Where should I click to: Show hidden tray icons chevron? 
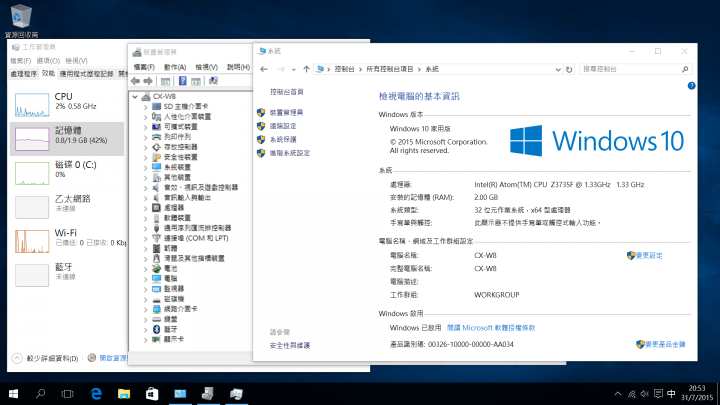coord(618,394)
